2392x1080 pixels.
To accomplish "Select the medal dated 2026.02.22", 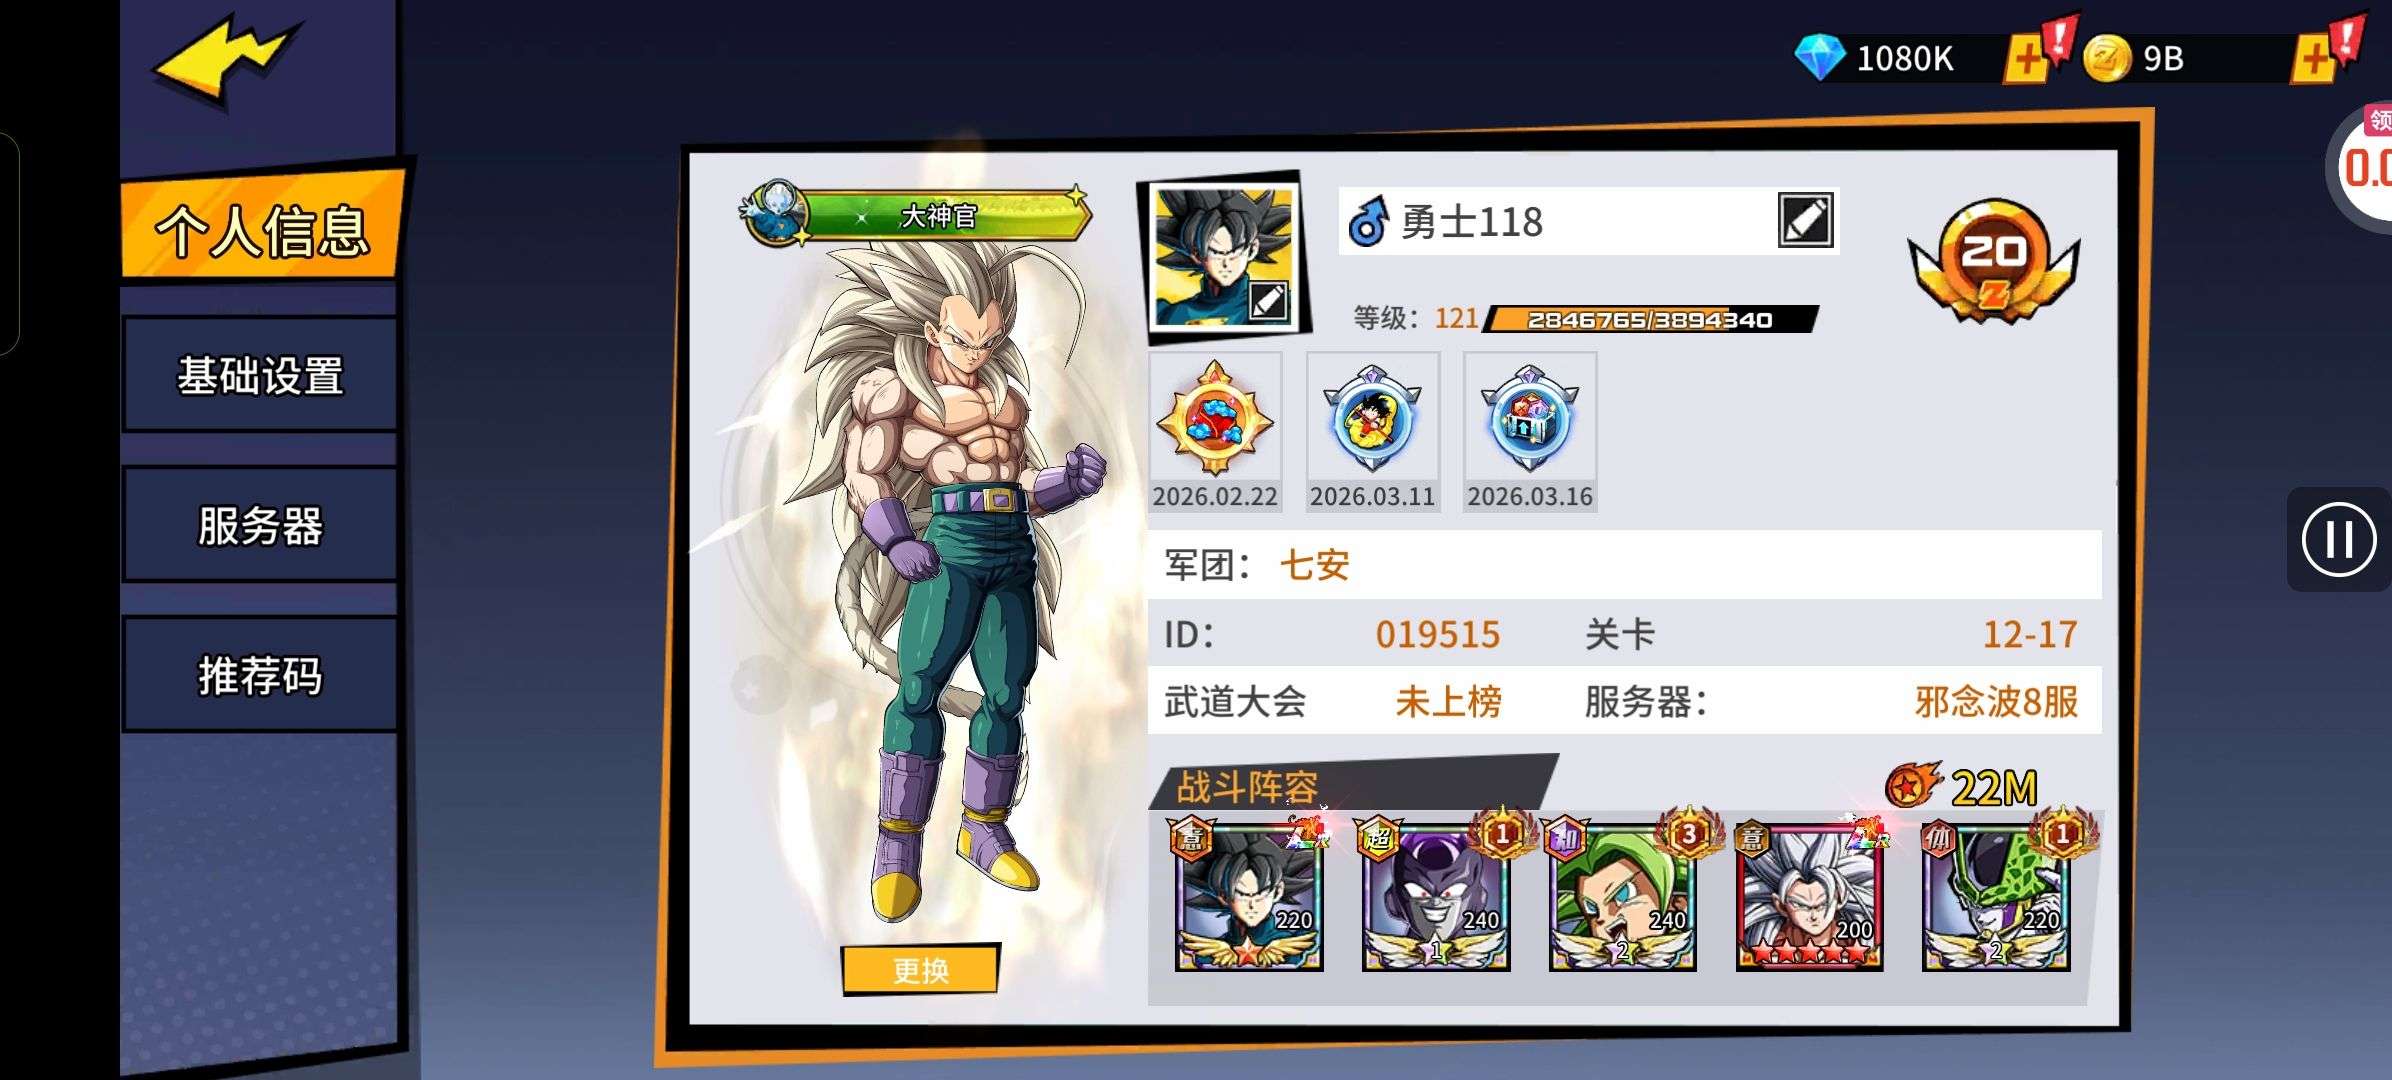I will pos(1215,432).
